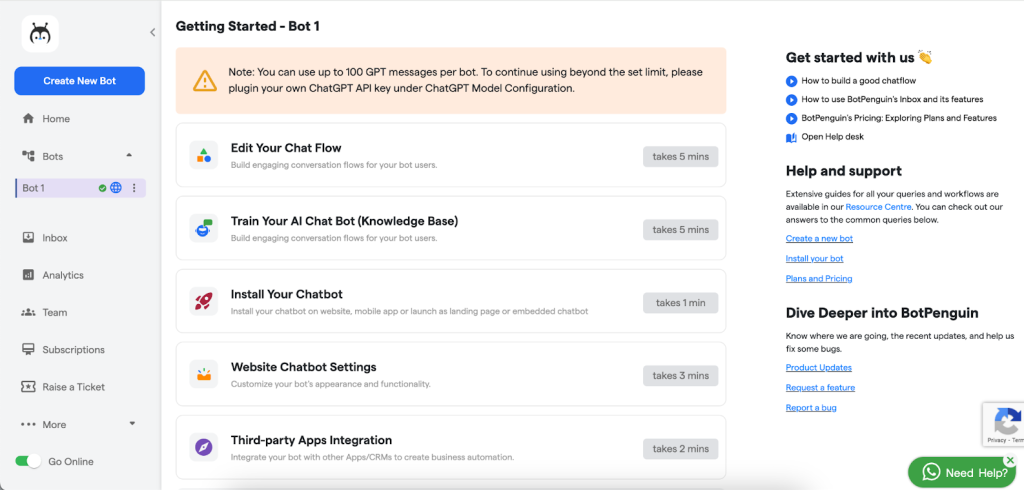Open the Inbox icon in sidebar
Image resolution: width=1024 pixels, height=490 pixels.
pos(28,238)
